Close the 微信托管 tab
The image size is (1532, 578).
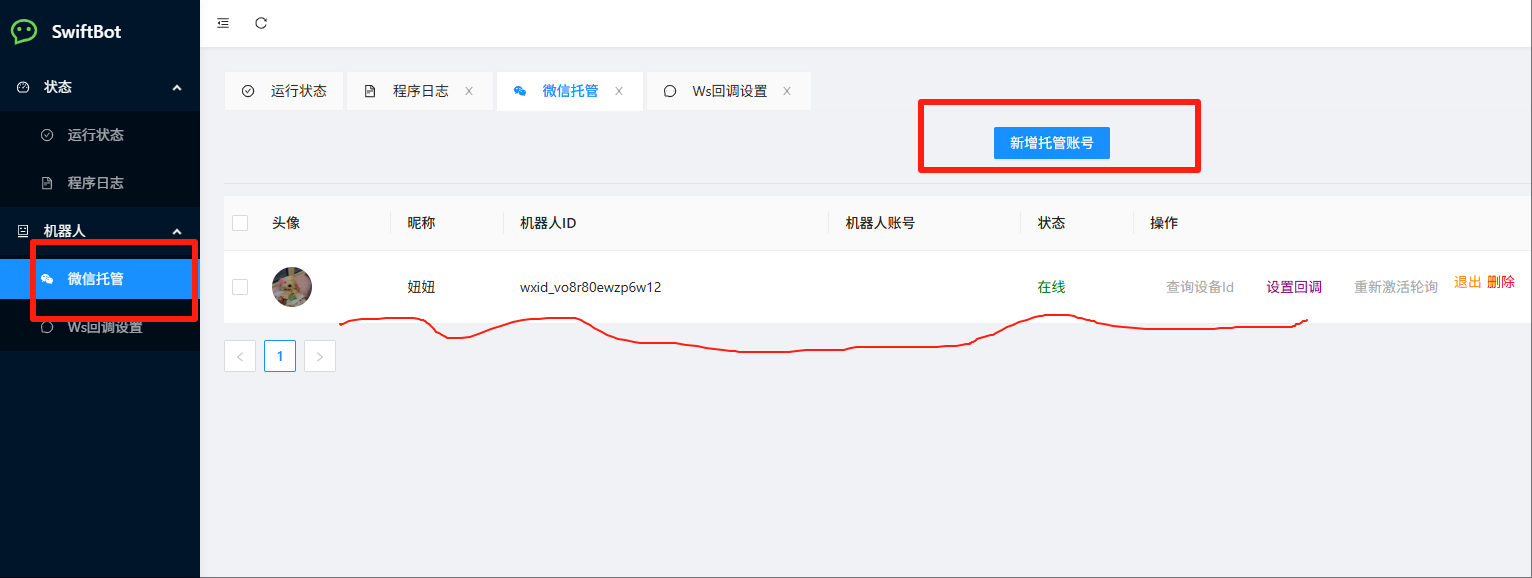click(619, 91)
